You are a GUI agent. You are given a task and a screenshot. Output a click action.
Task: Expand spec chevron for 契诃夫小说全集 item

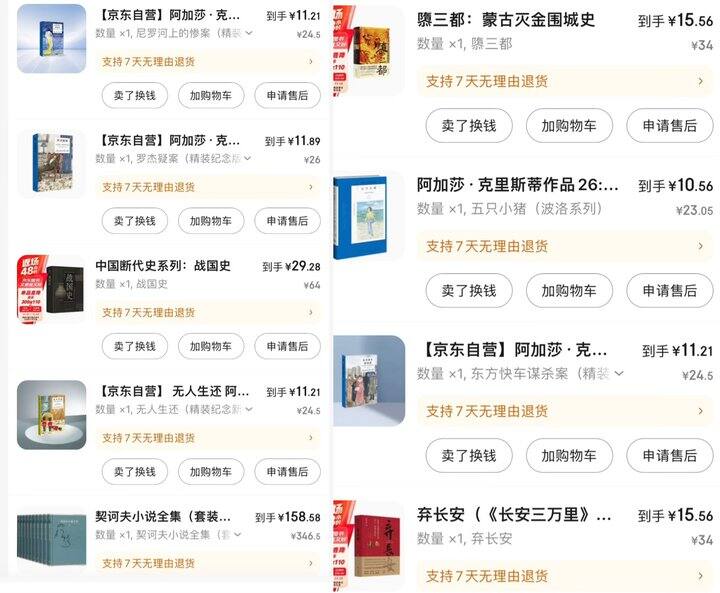click(237, 534)
